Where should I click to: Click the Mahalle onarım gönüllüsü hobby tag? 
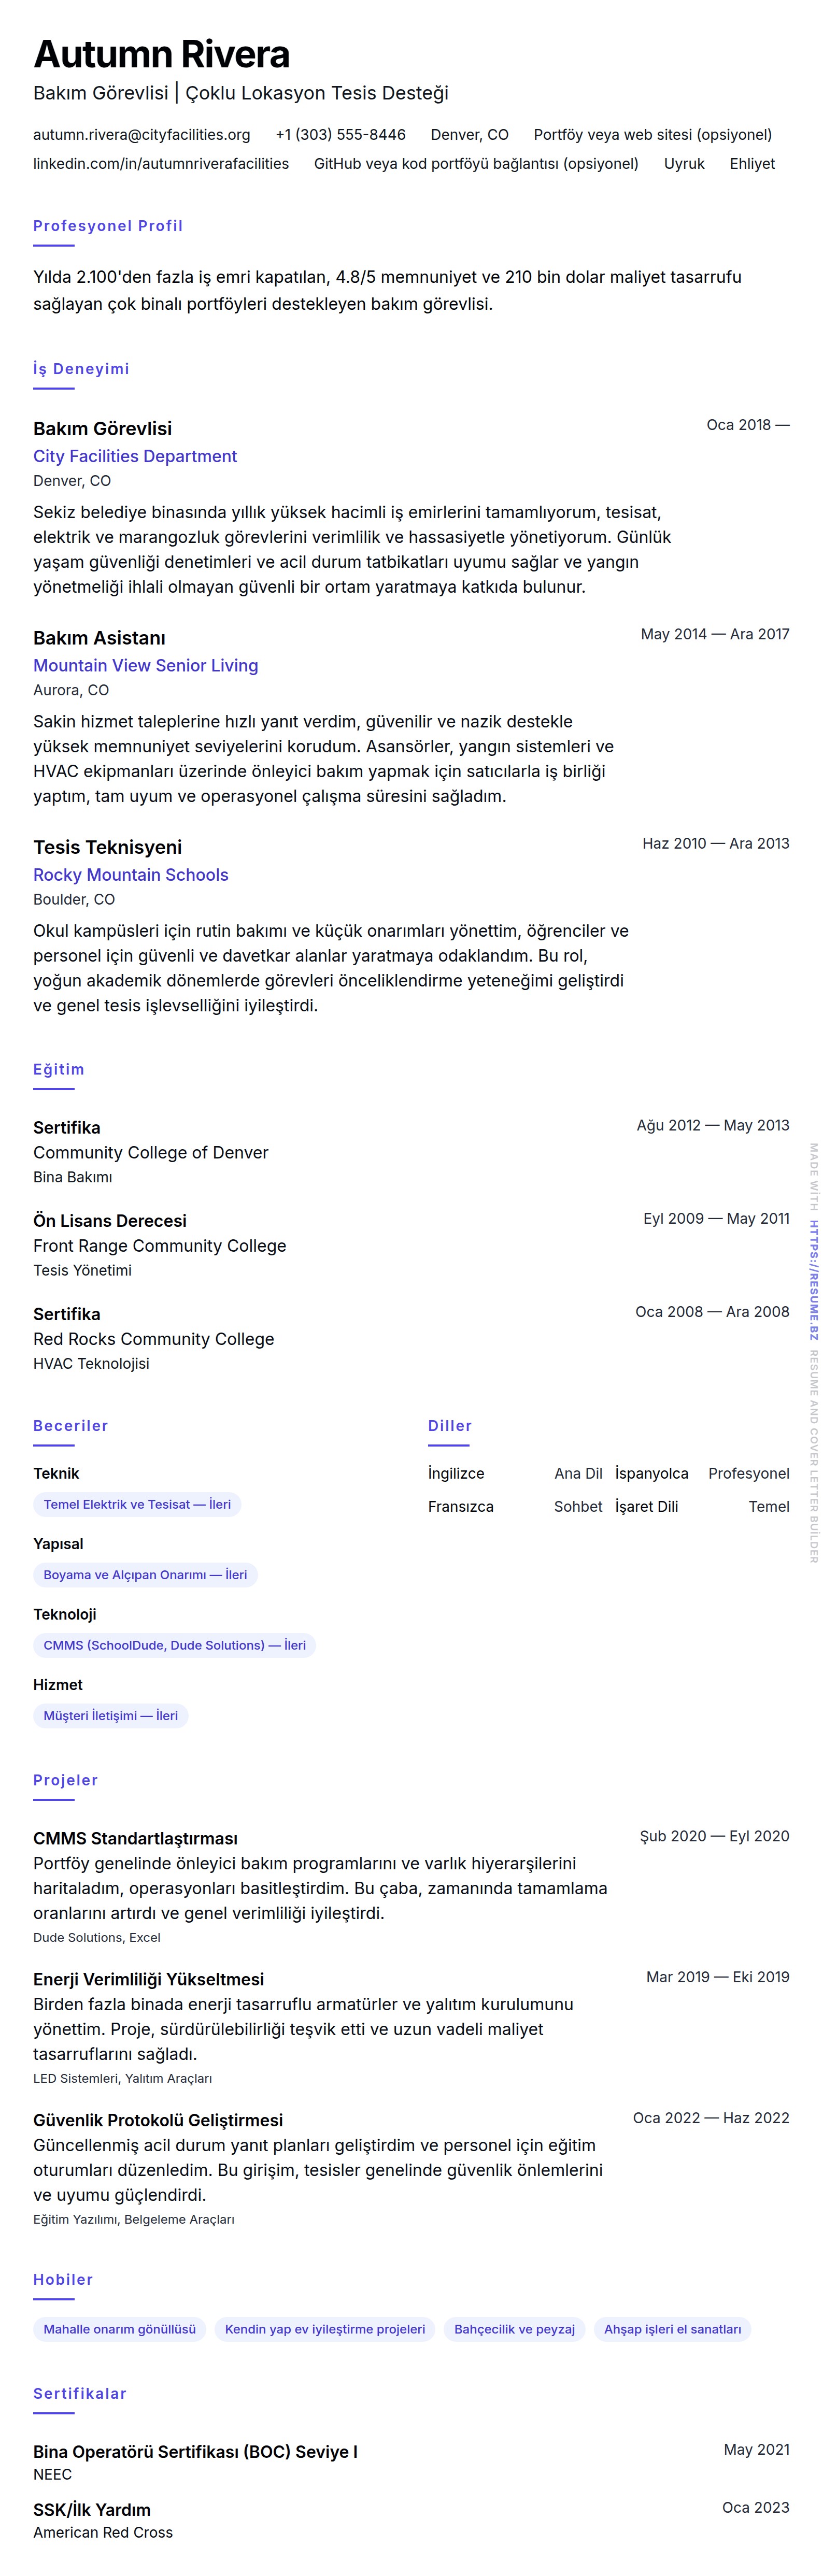(x=119, y=2329)
